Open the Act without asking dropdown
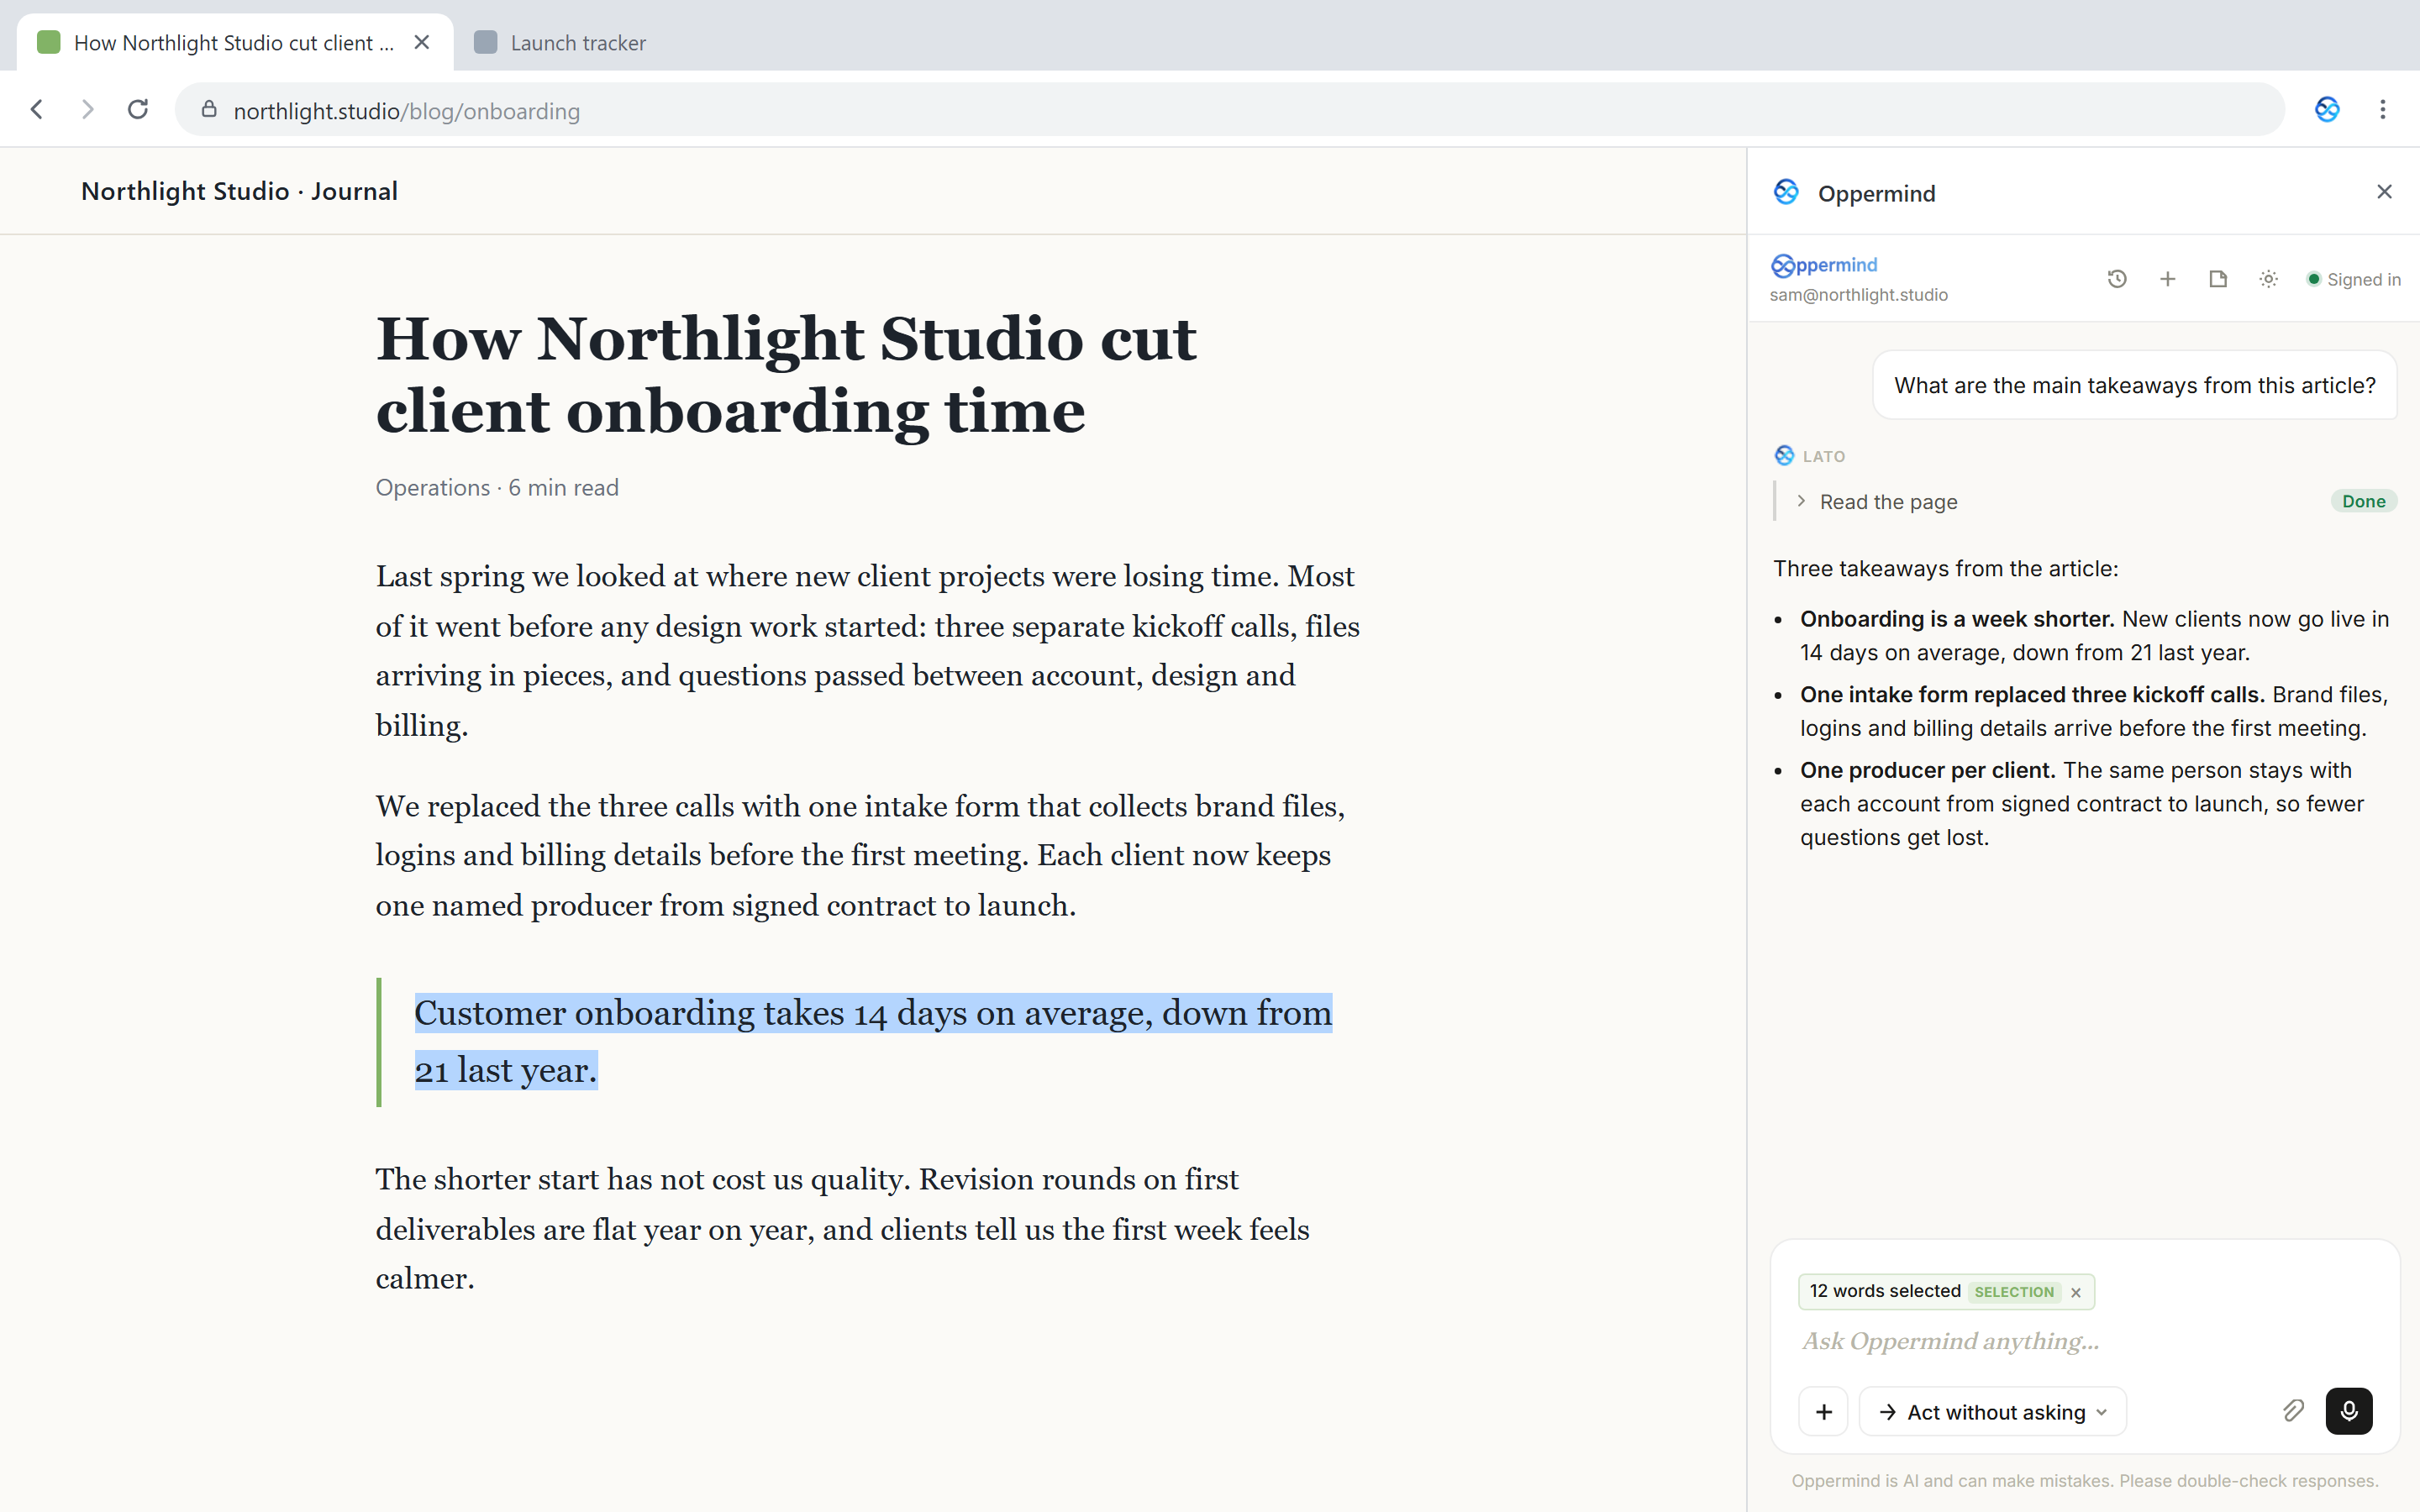Viewport: 2420px width, 1512px height. [1993, 1412]
